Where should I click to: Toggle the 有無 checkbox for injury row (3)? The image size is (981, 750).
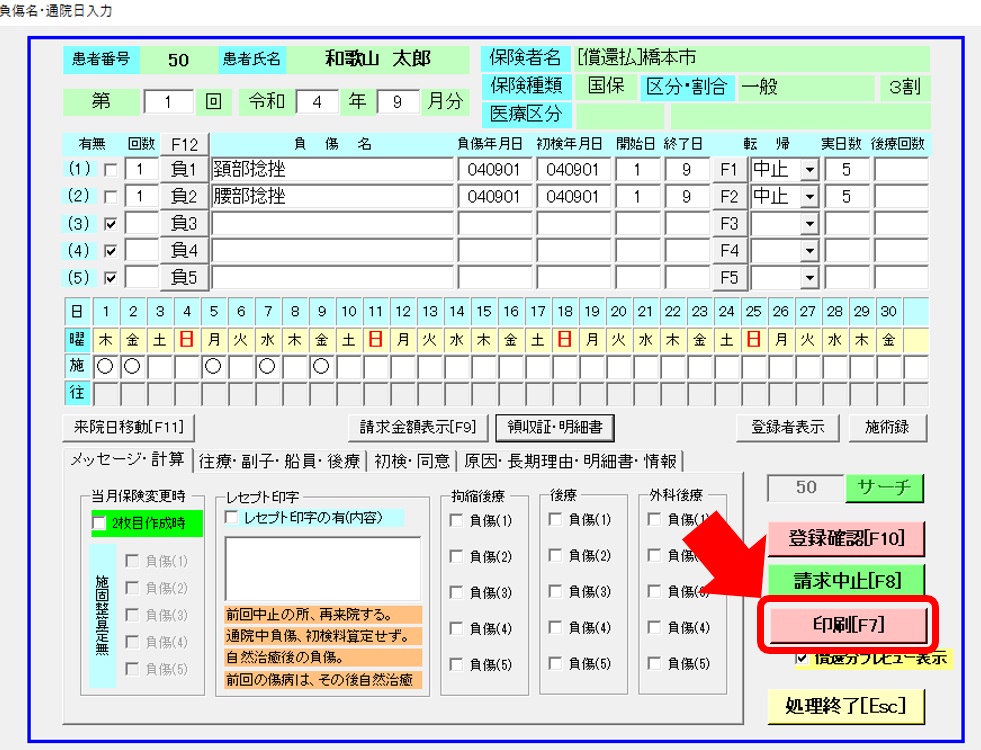[111, 224]
